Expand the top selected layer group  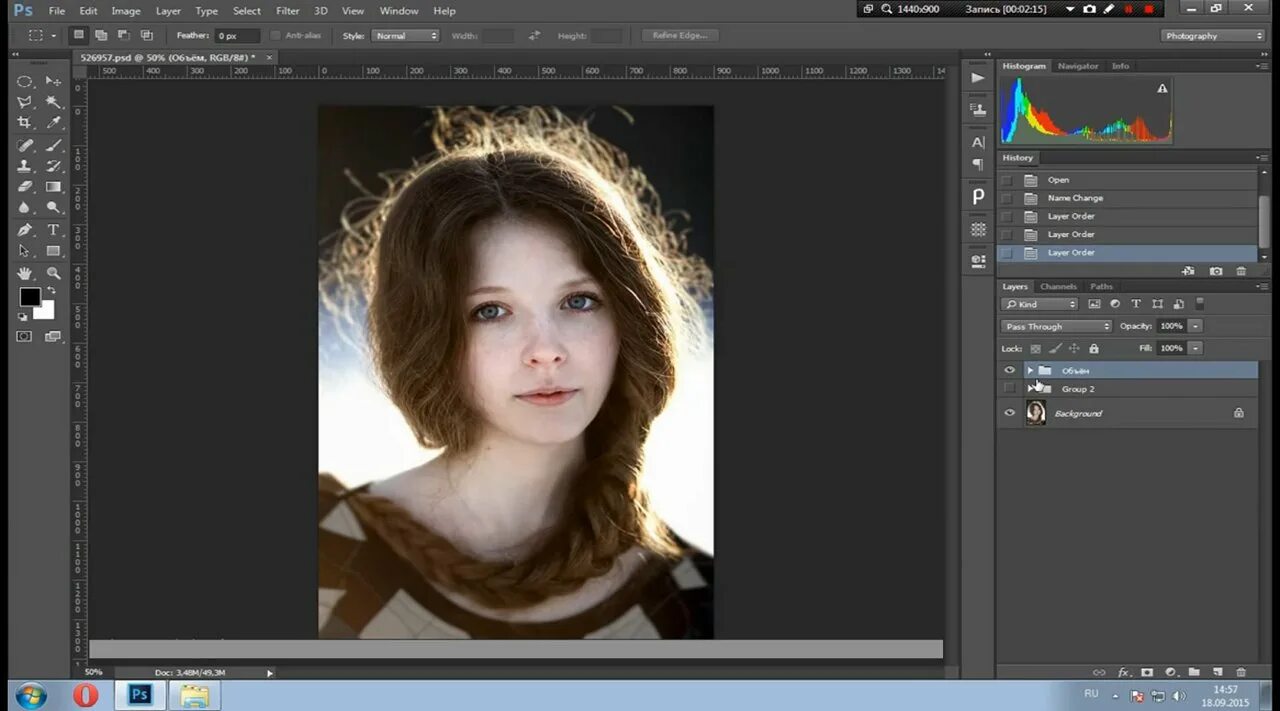click(1030, 371)
